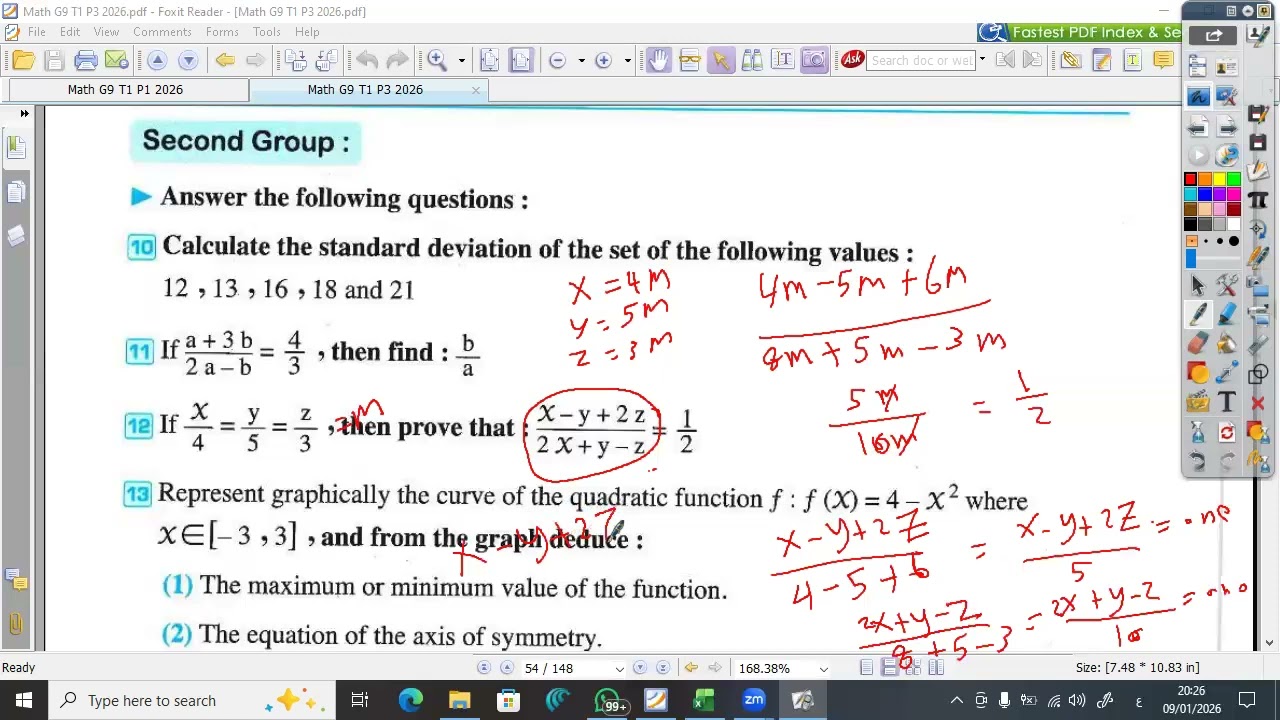Open Microsoft Edge from taskbar
Screen dimensions: 1280x720
[x=411, y=700]
